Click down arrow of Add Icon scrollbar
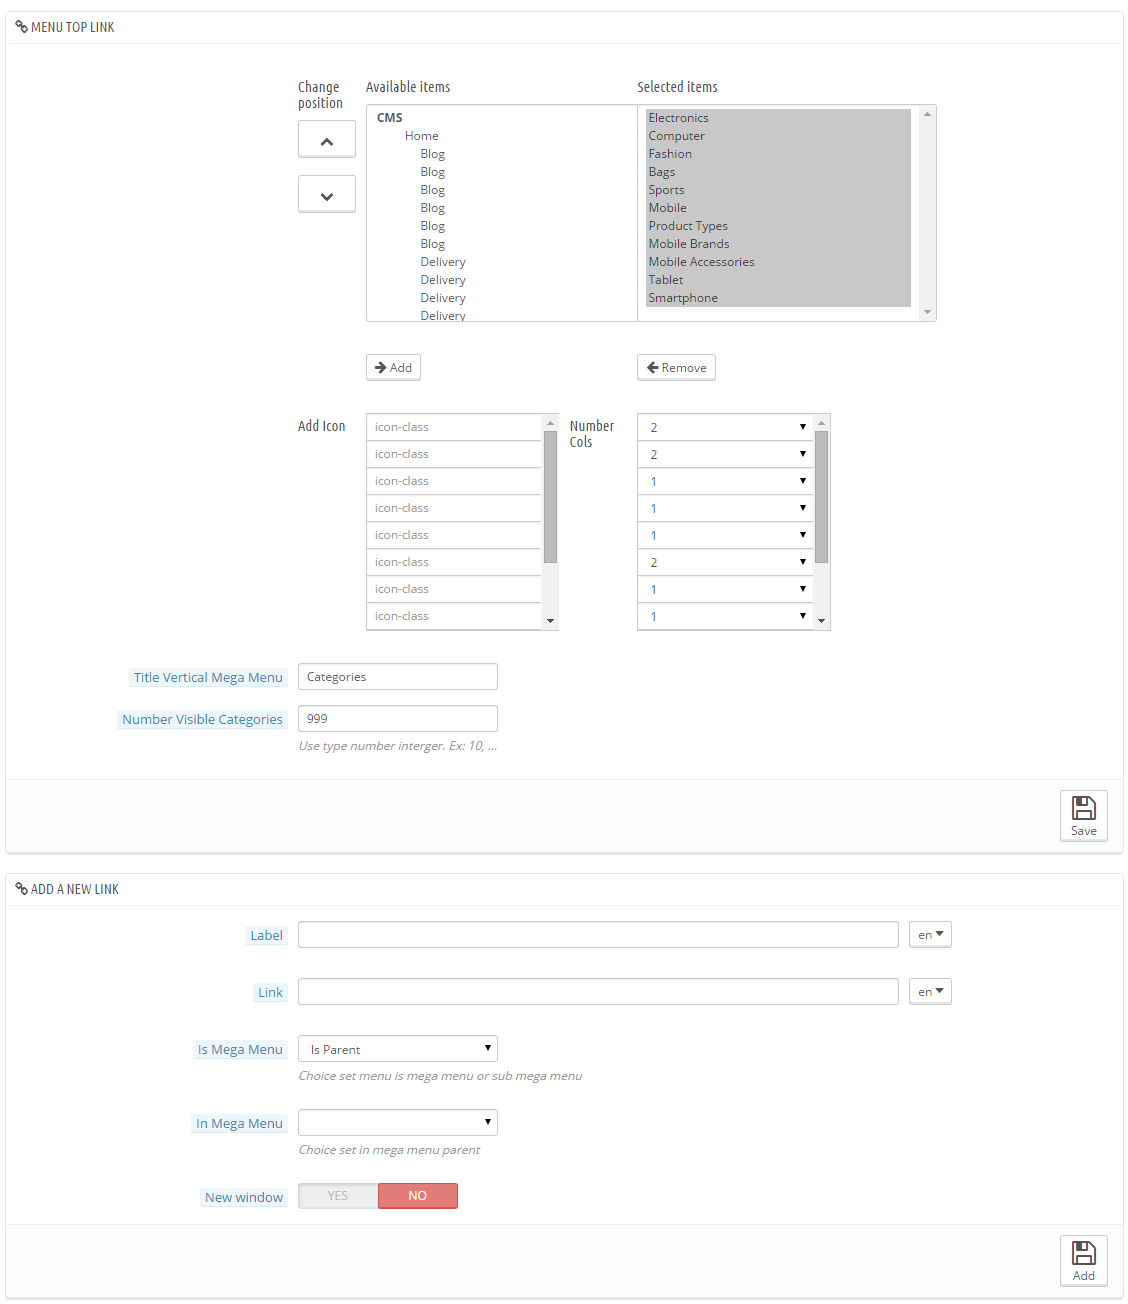This screenshot has height=1304, width=1128. [550, 622]
